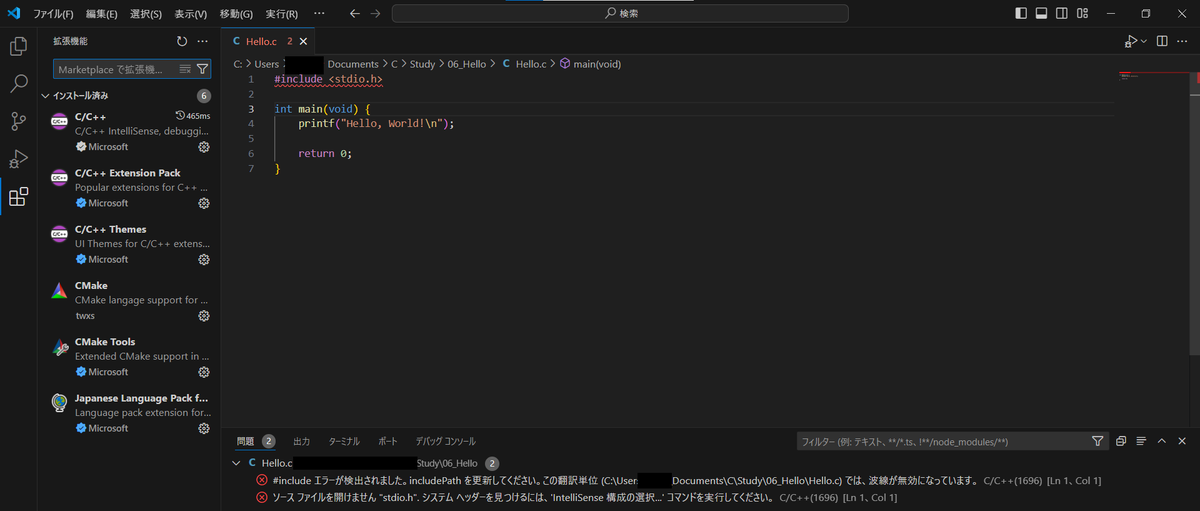Switch to the 問題 panel tab
The width and height of the screenshot is (1200, 511).
tap(246, 441)
